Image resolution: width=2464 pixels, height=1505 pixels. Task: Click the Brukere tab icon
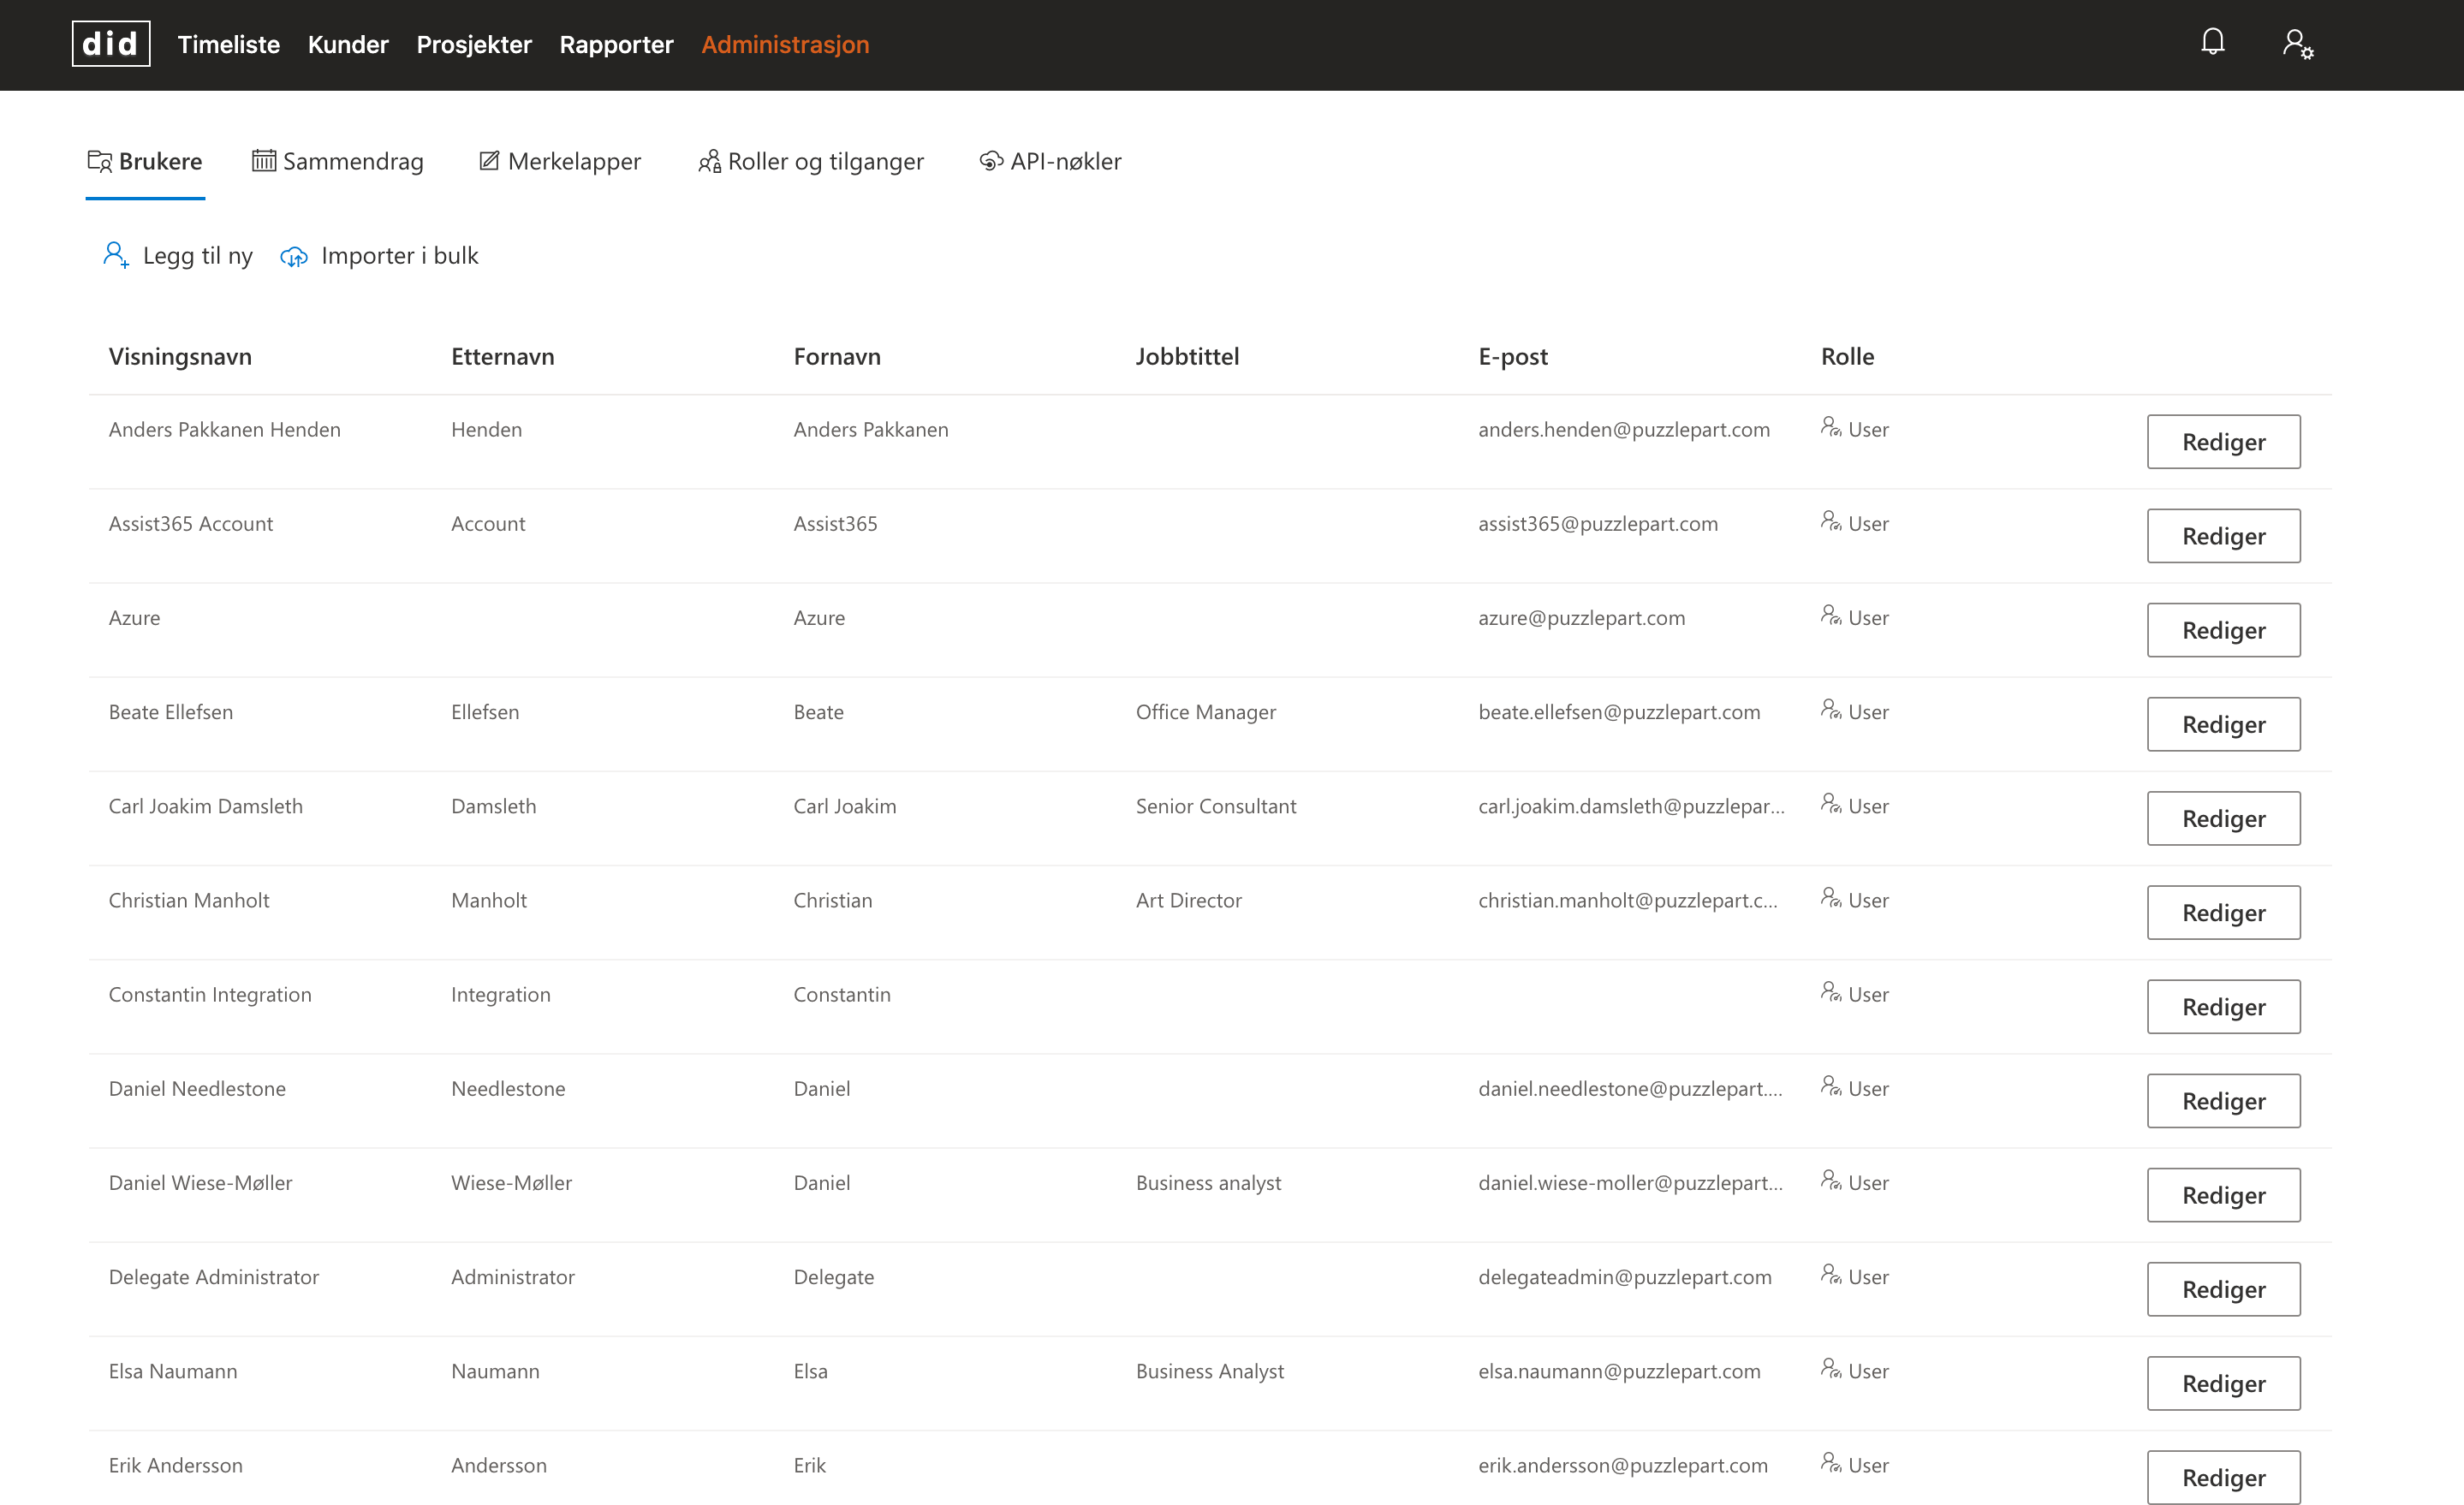point(100,161)
